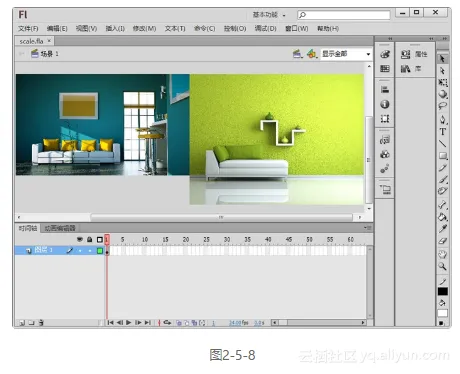Viewport: 460px width, 374px height.
Task: Click the stage horizontal scrollbar thumb
Action: point(221,217)
